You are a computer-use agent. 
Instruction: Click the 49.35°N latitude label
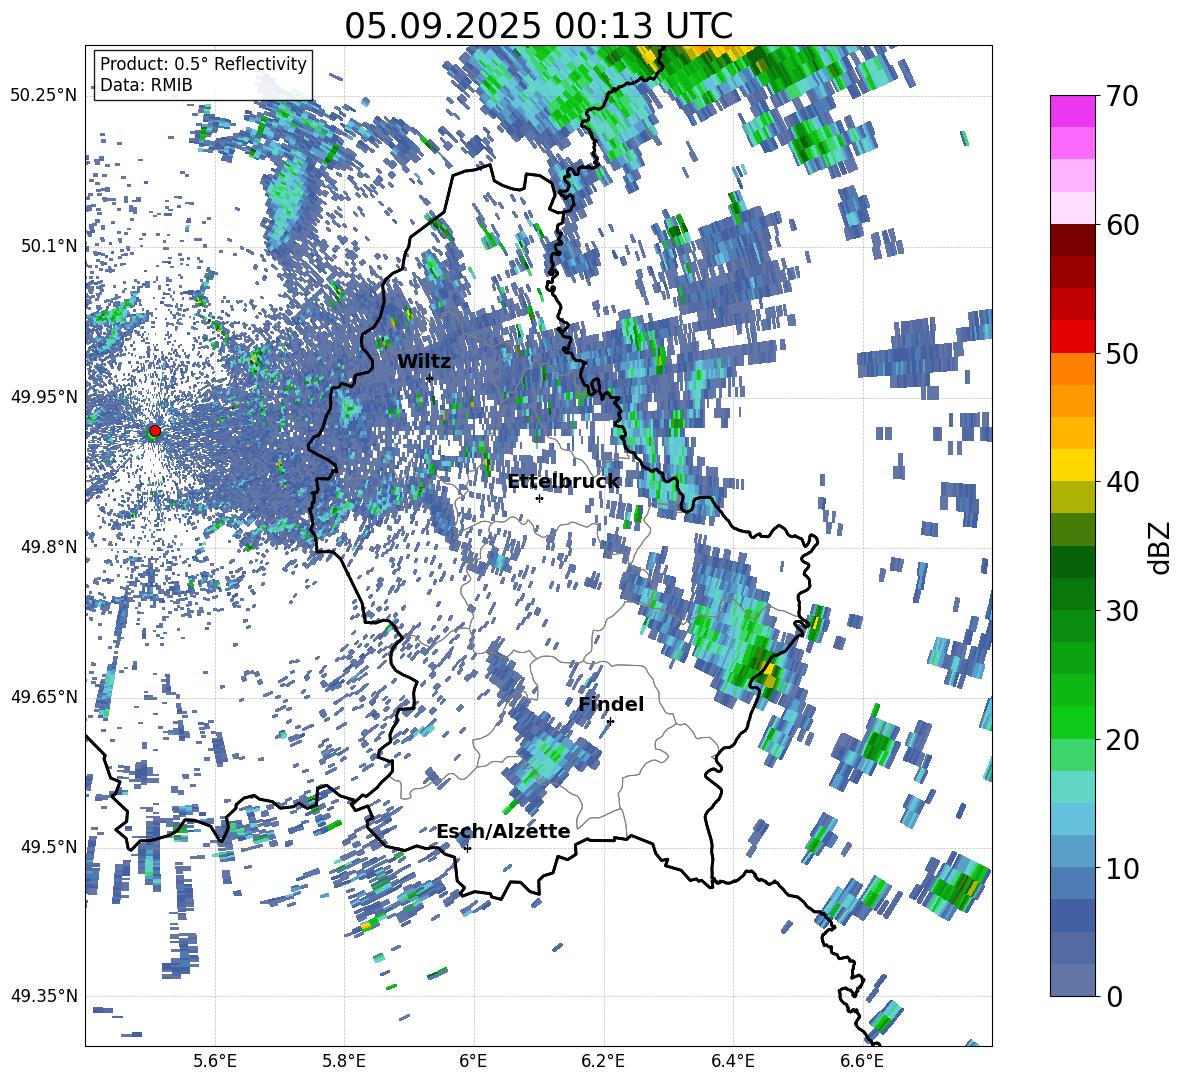coord(44,996)
